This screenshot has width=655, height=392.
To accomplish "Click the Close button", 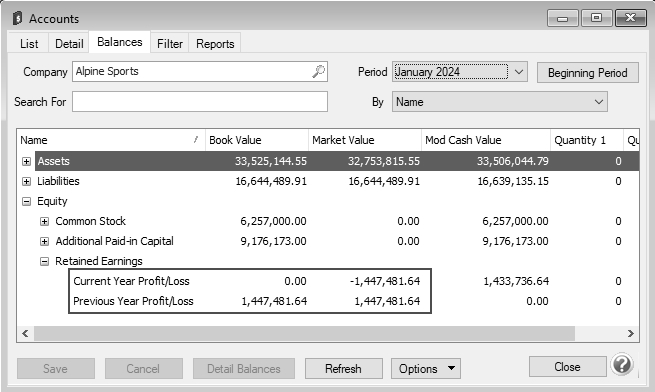I will pyautogui.click(x=567, y=367).
